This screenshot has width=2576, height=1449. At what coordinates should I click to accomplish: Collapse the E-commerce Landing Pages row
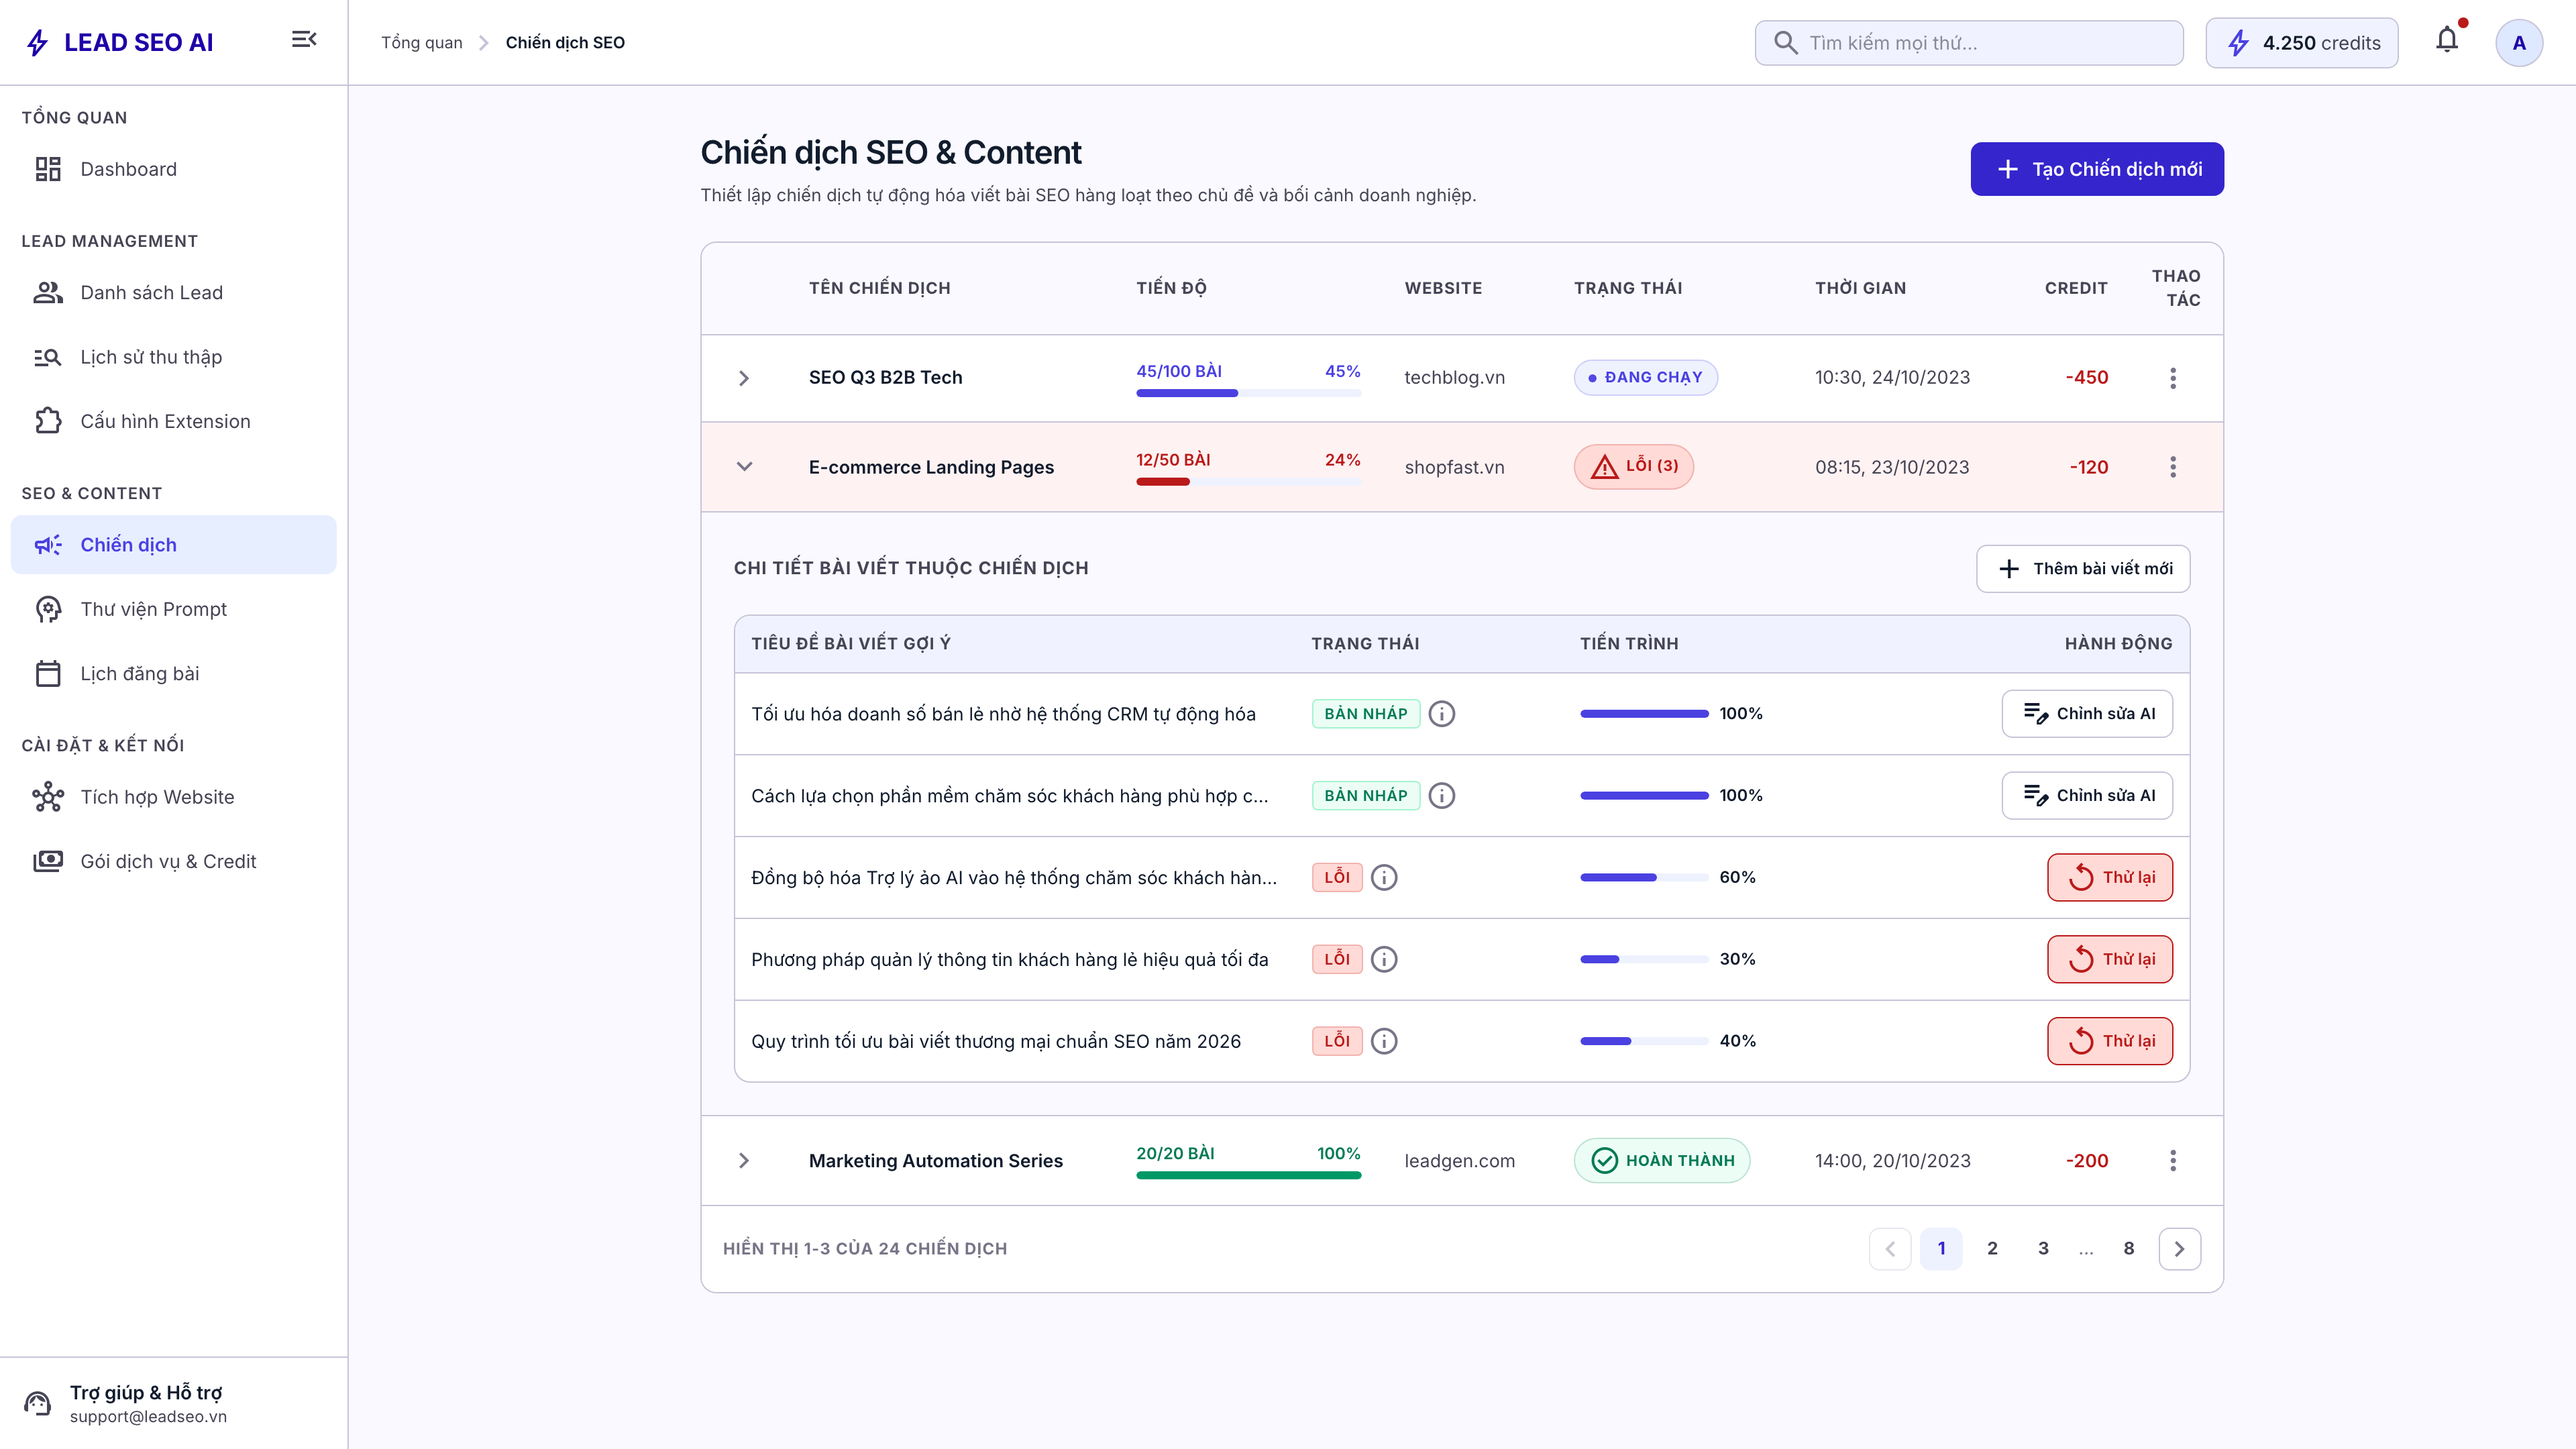point(744,467)
